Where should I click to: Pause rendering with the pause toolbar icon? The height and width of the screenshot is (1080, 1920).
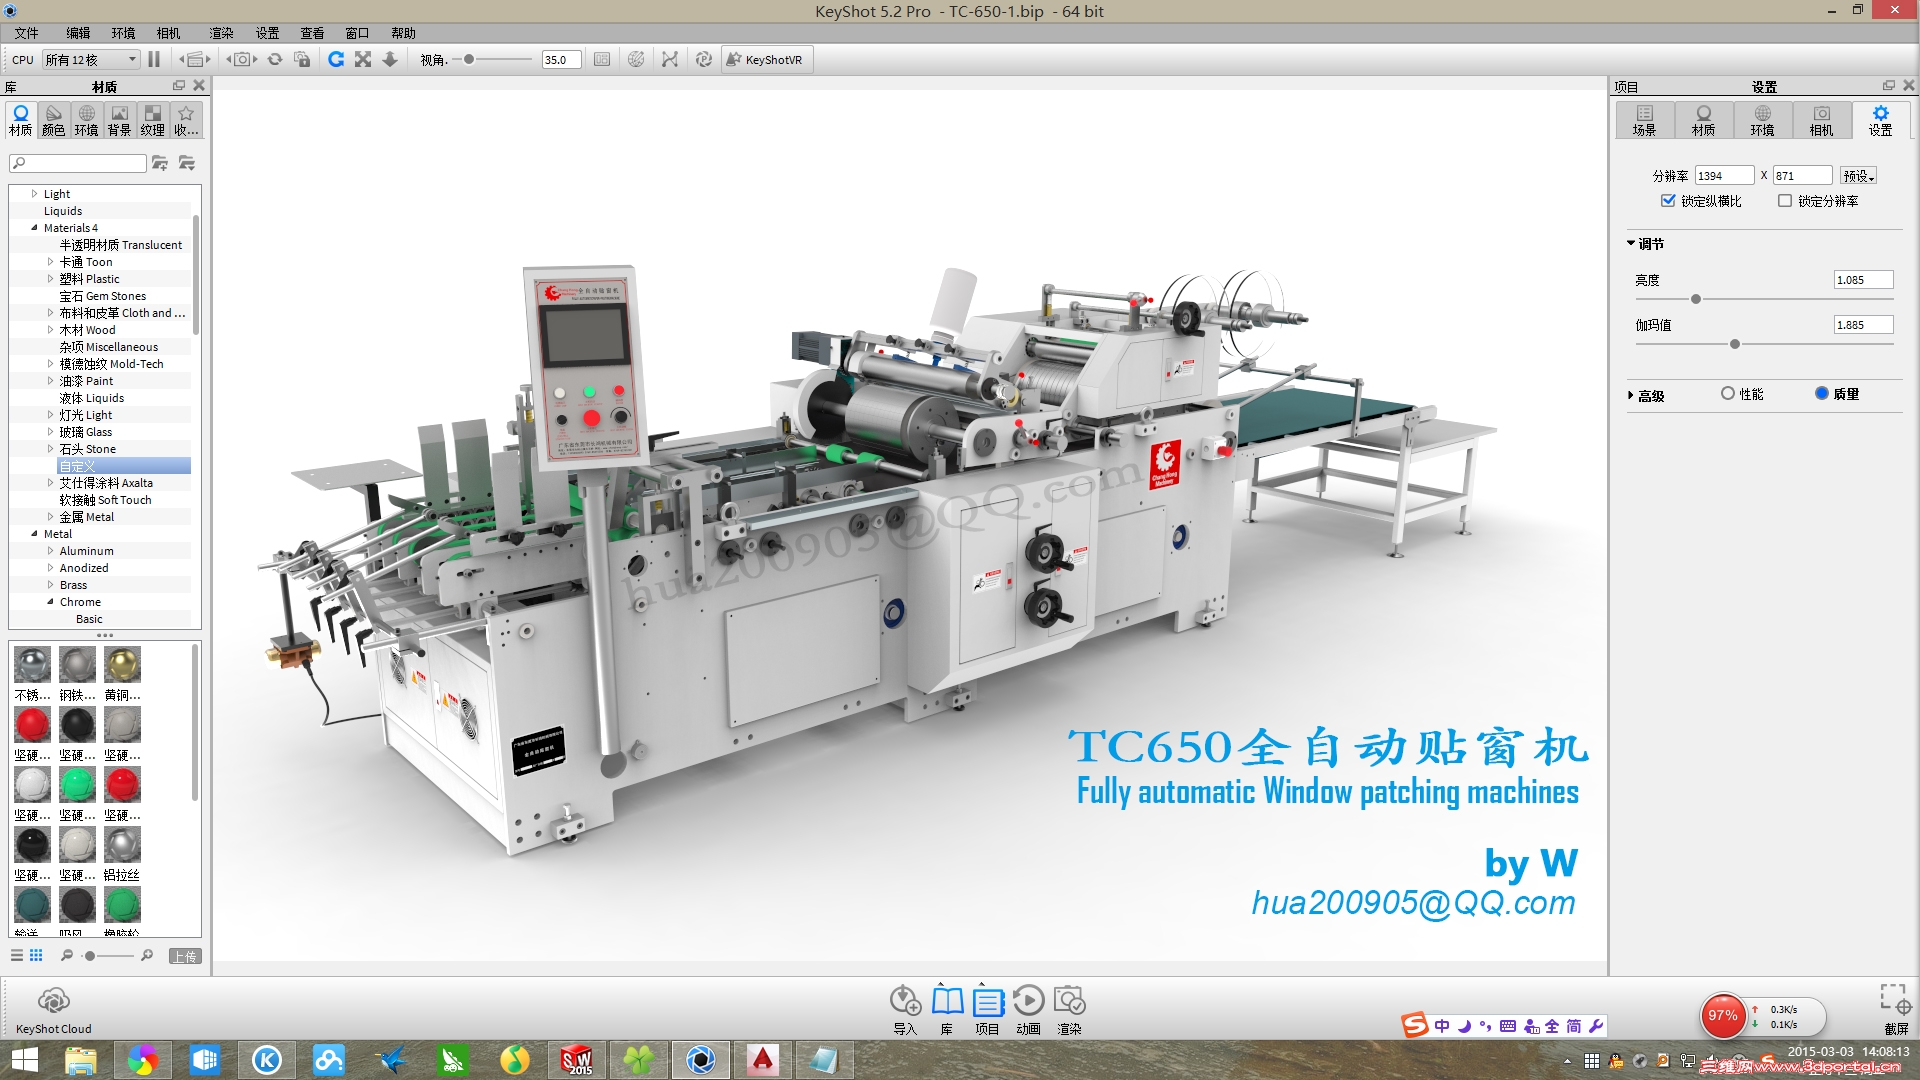pyautogui.click(x=154, y=60)
